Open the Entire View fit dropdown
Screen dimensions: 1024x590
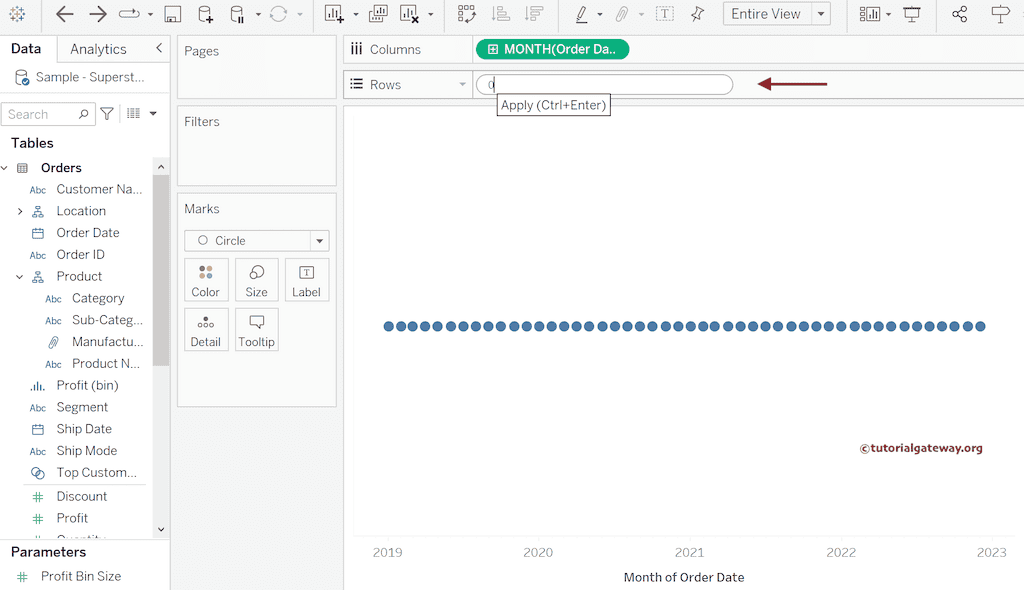coord(821,14)
